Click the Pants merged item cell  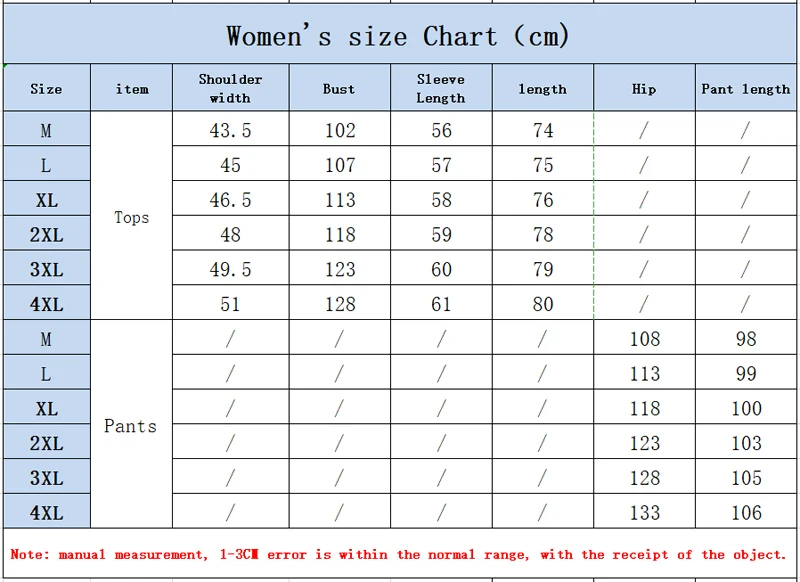click(x=132, y=424)
